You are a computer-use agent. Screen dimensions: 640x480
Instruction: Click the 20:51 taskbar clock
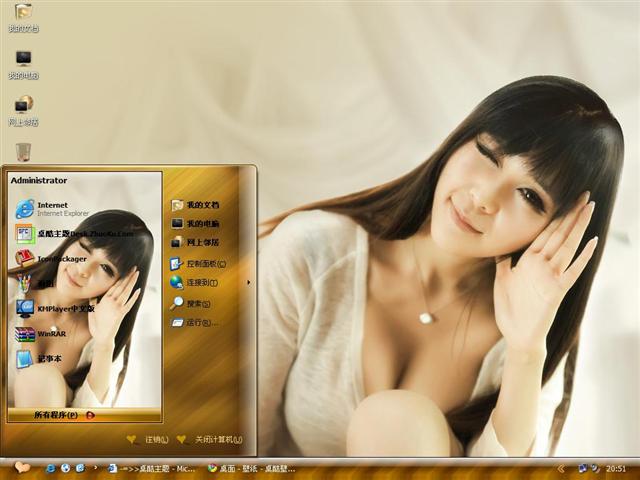pyautogui.click(x=616, y=469)
